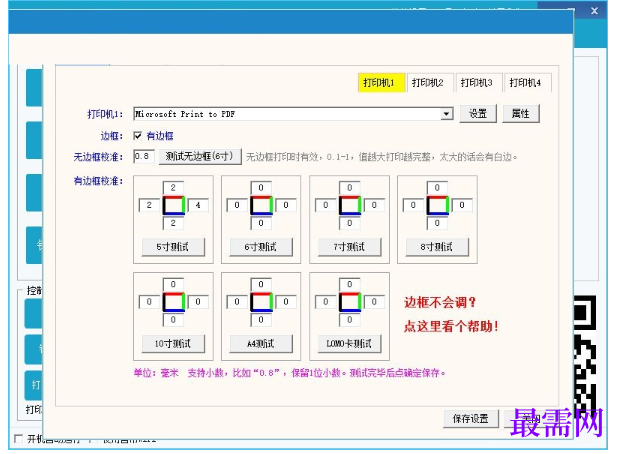
Task: Click the 8寸 colored border diagram icon
Action: [438, 205]
